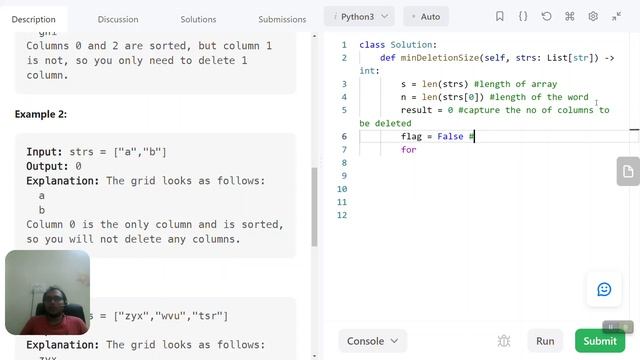Click the 'class Solution:' line
The image size is (640, 360).
[398, 45]
